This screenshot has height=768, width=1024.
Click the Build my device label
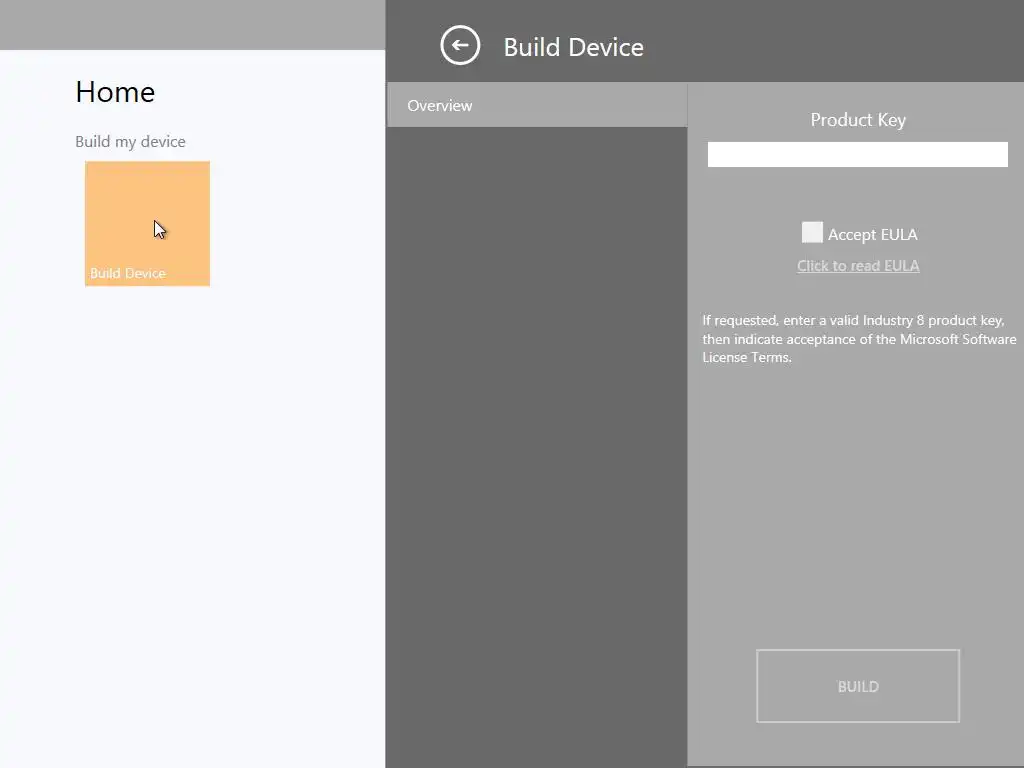130,142
